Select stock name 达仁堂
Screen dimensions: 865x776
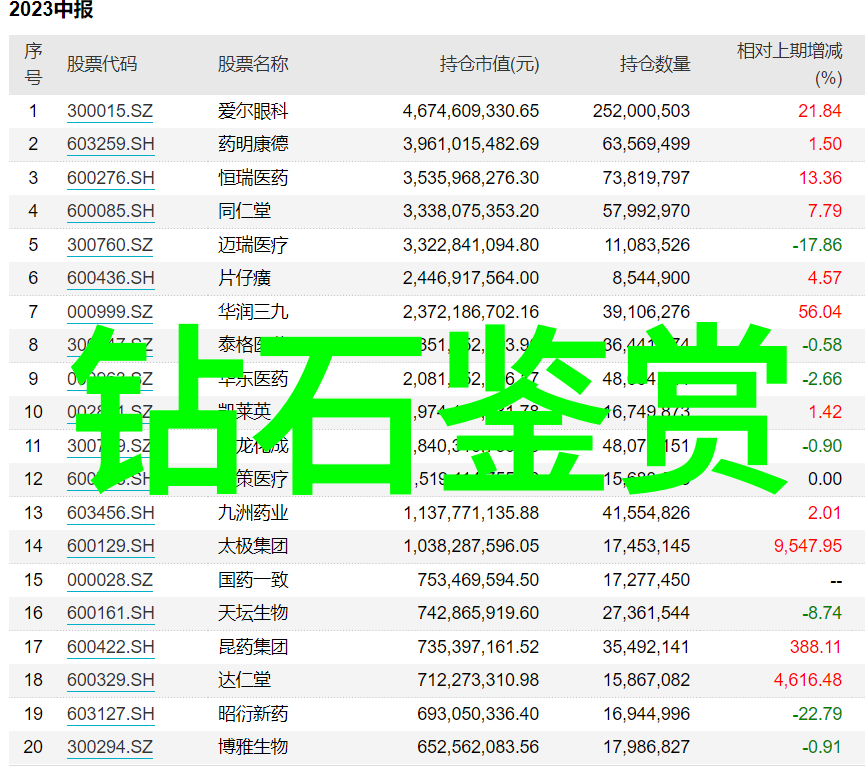pyautogui.click(x=244, y=681)
